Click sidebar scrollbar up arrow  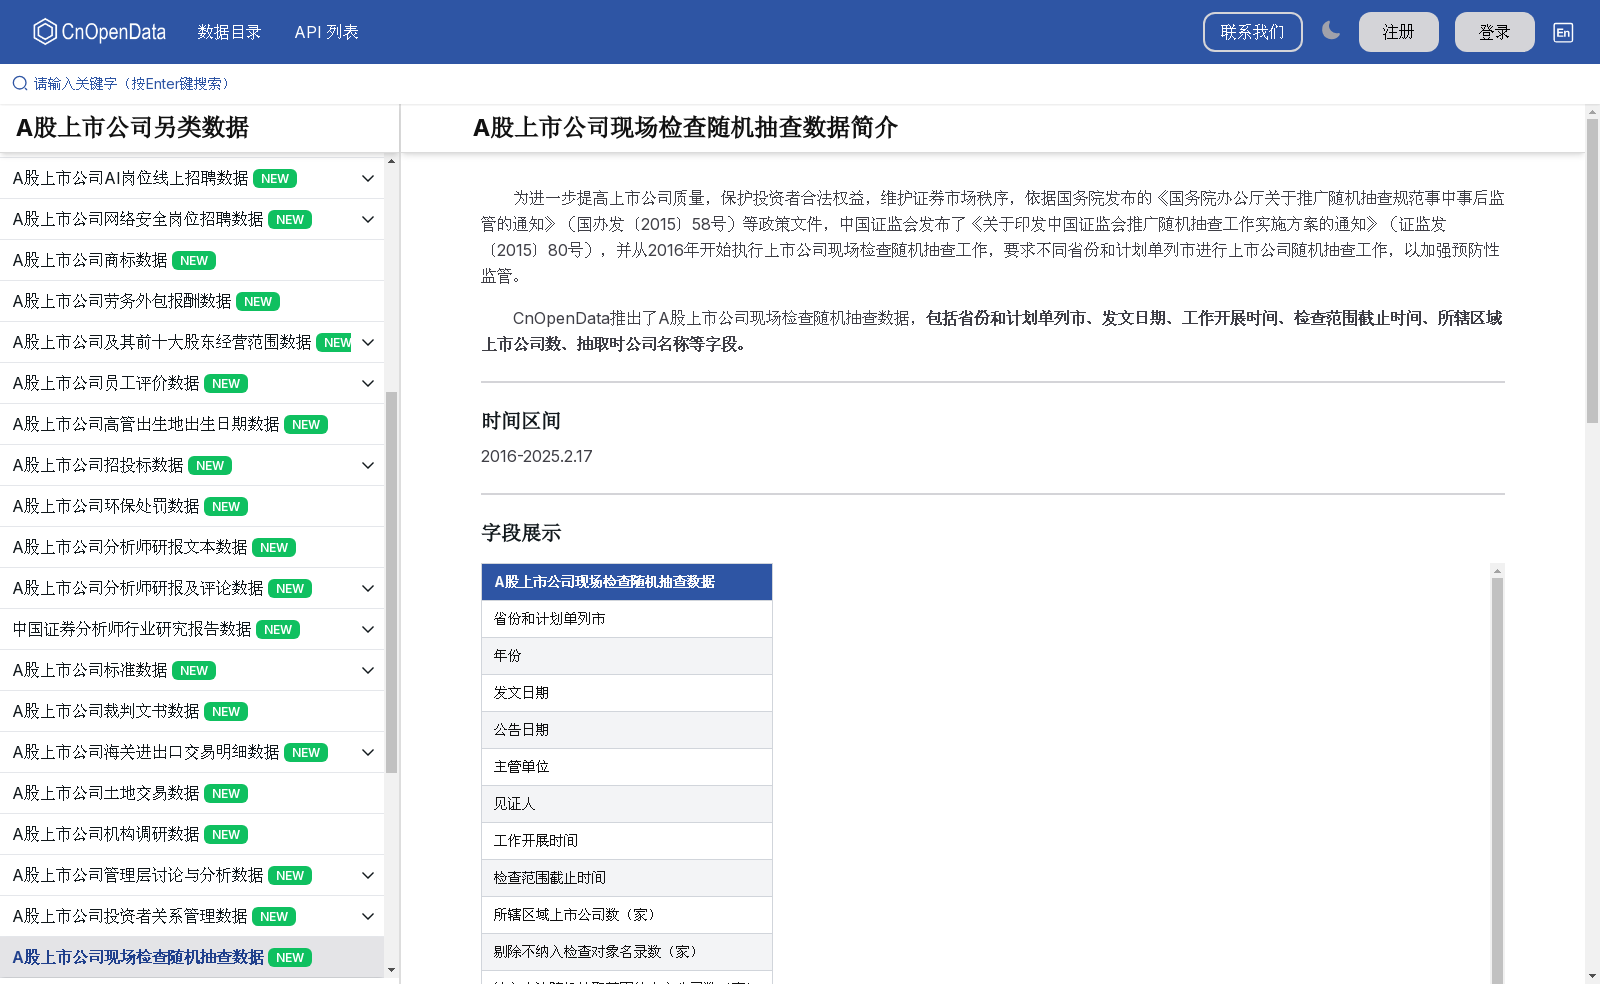point(391,161)
